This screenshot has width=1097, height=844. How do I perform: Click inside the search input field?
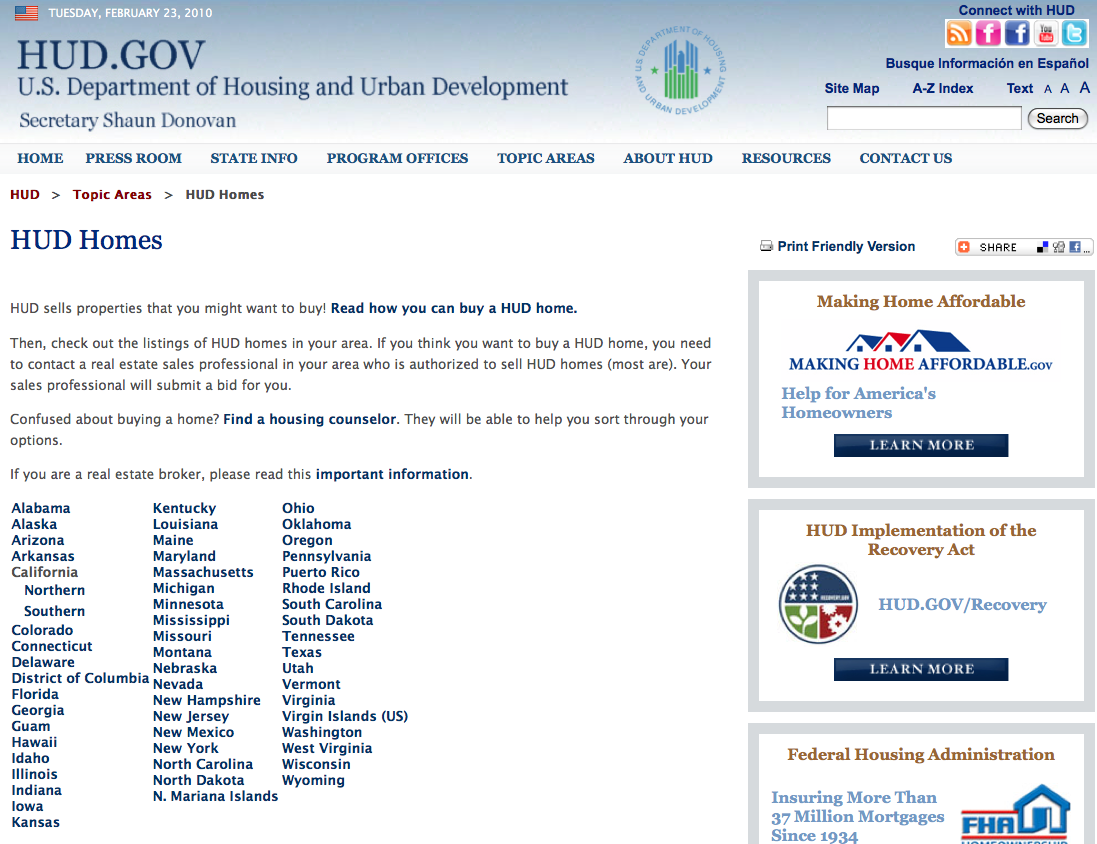(923, 118)
